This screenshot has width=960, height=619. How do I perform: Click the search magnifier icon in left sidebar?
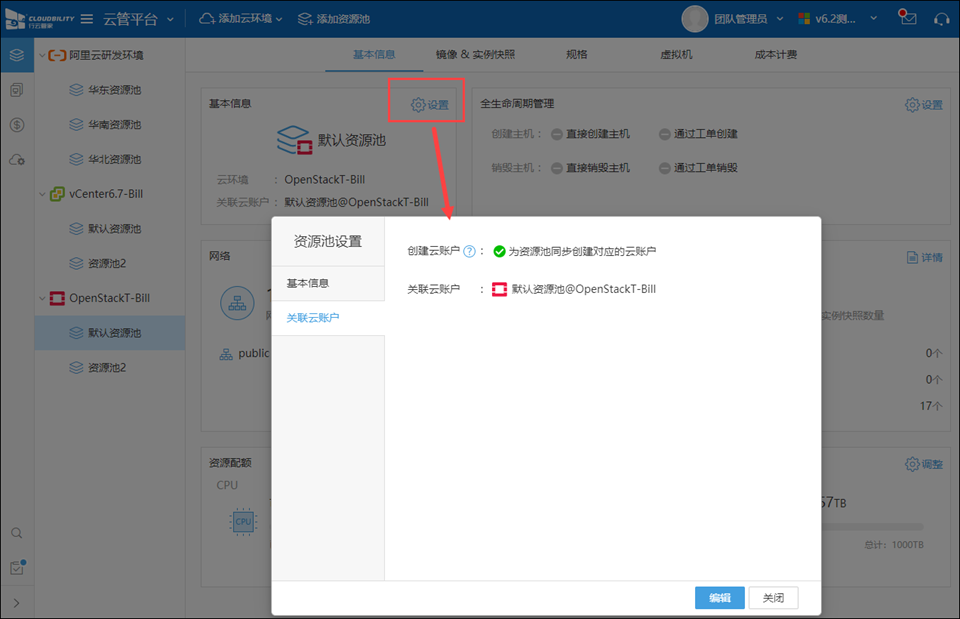coord(16,533)
